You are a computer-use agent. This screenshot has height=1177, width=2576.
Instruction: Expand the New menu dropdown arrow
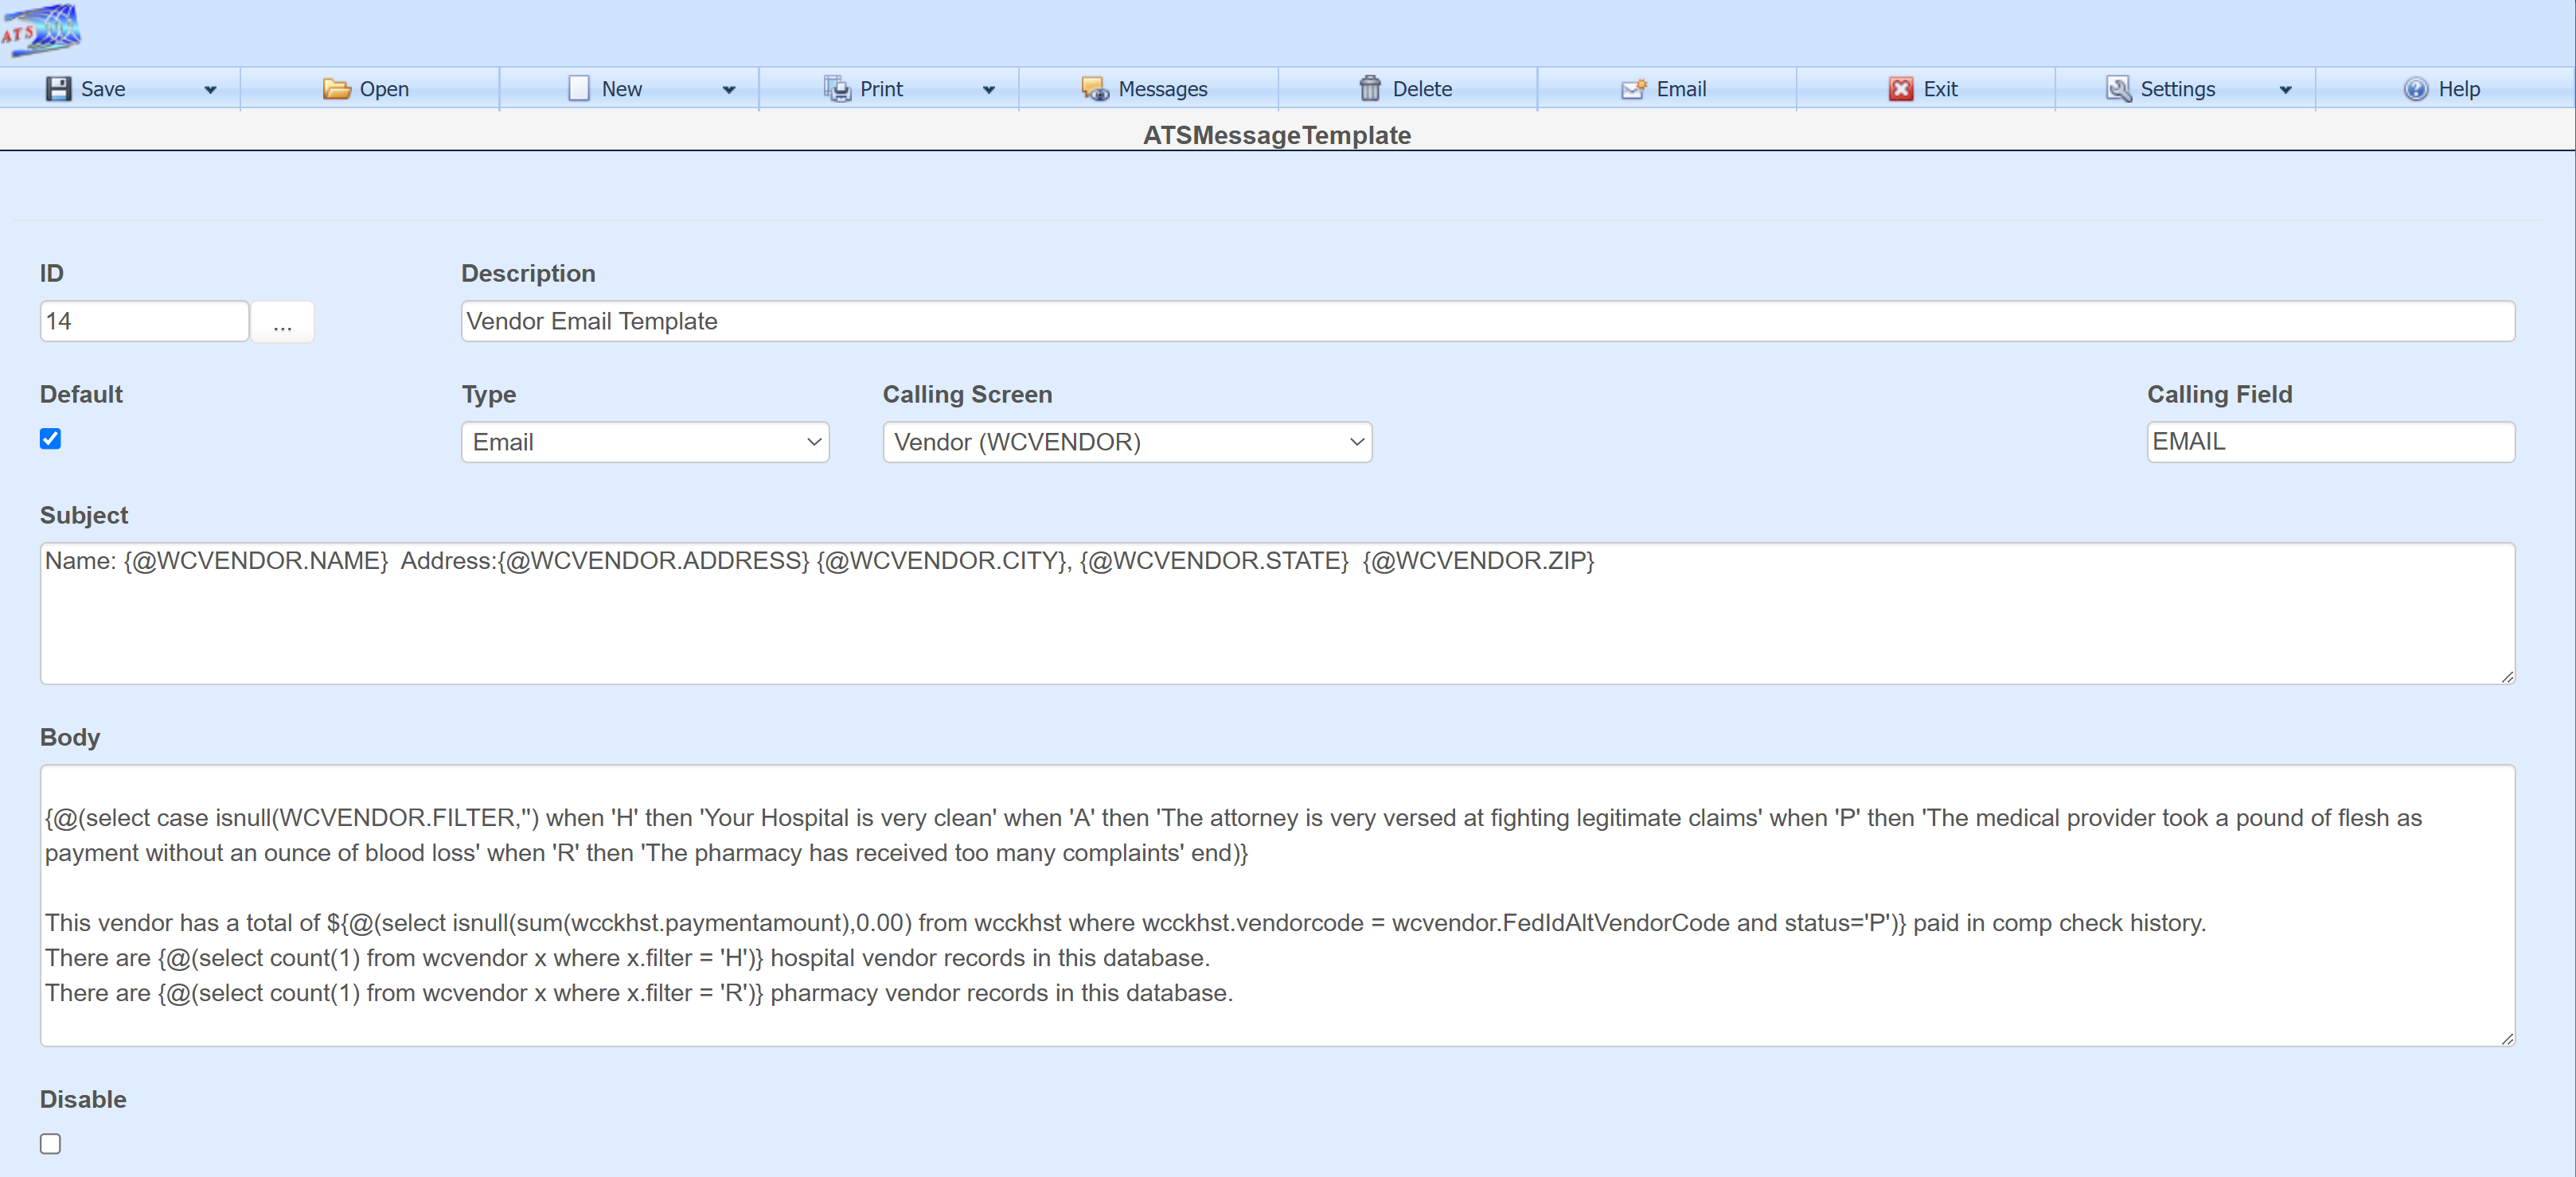tap(729, 90)
